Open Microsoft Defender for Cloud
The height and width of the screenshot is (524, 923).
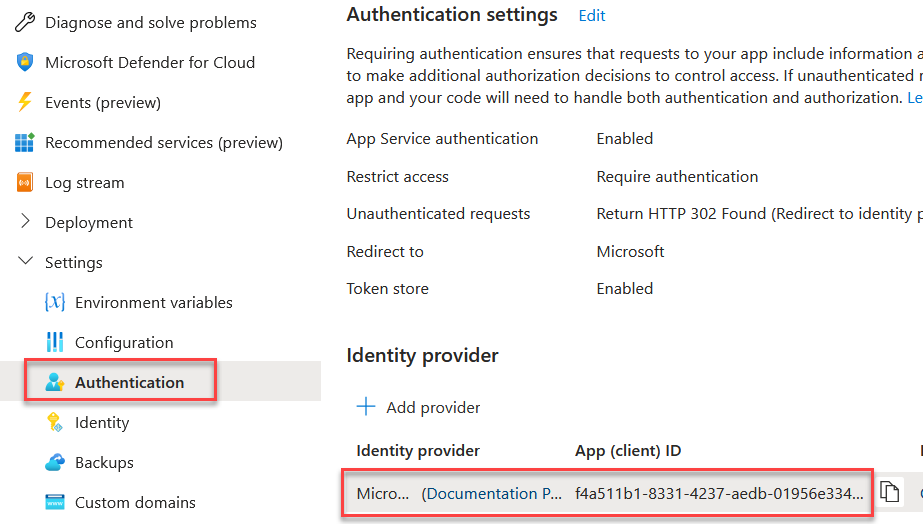pos(150,62)
